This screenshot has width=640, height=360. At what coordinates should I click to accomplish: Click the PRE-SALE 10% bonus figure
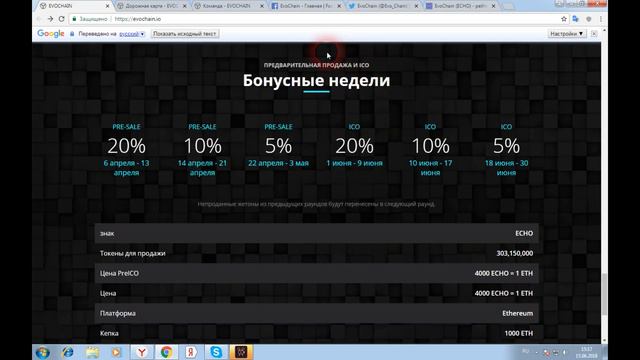(202, 146)
